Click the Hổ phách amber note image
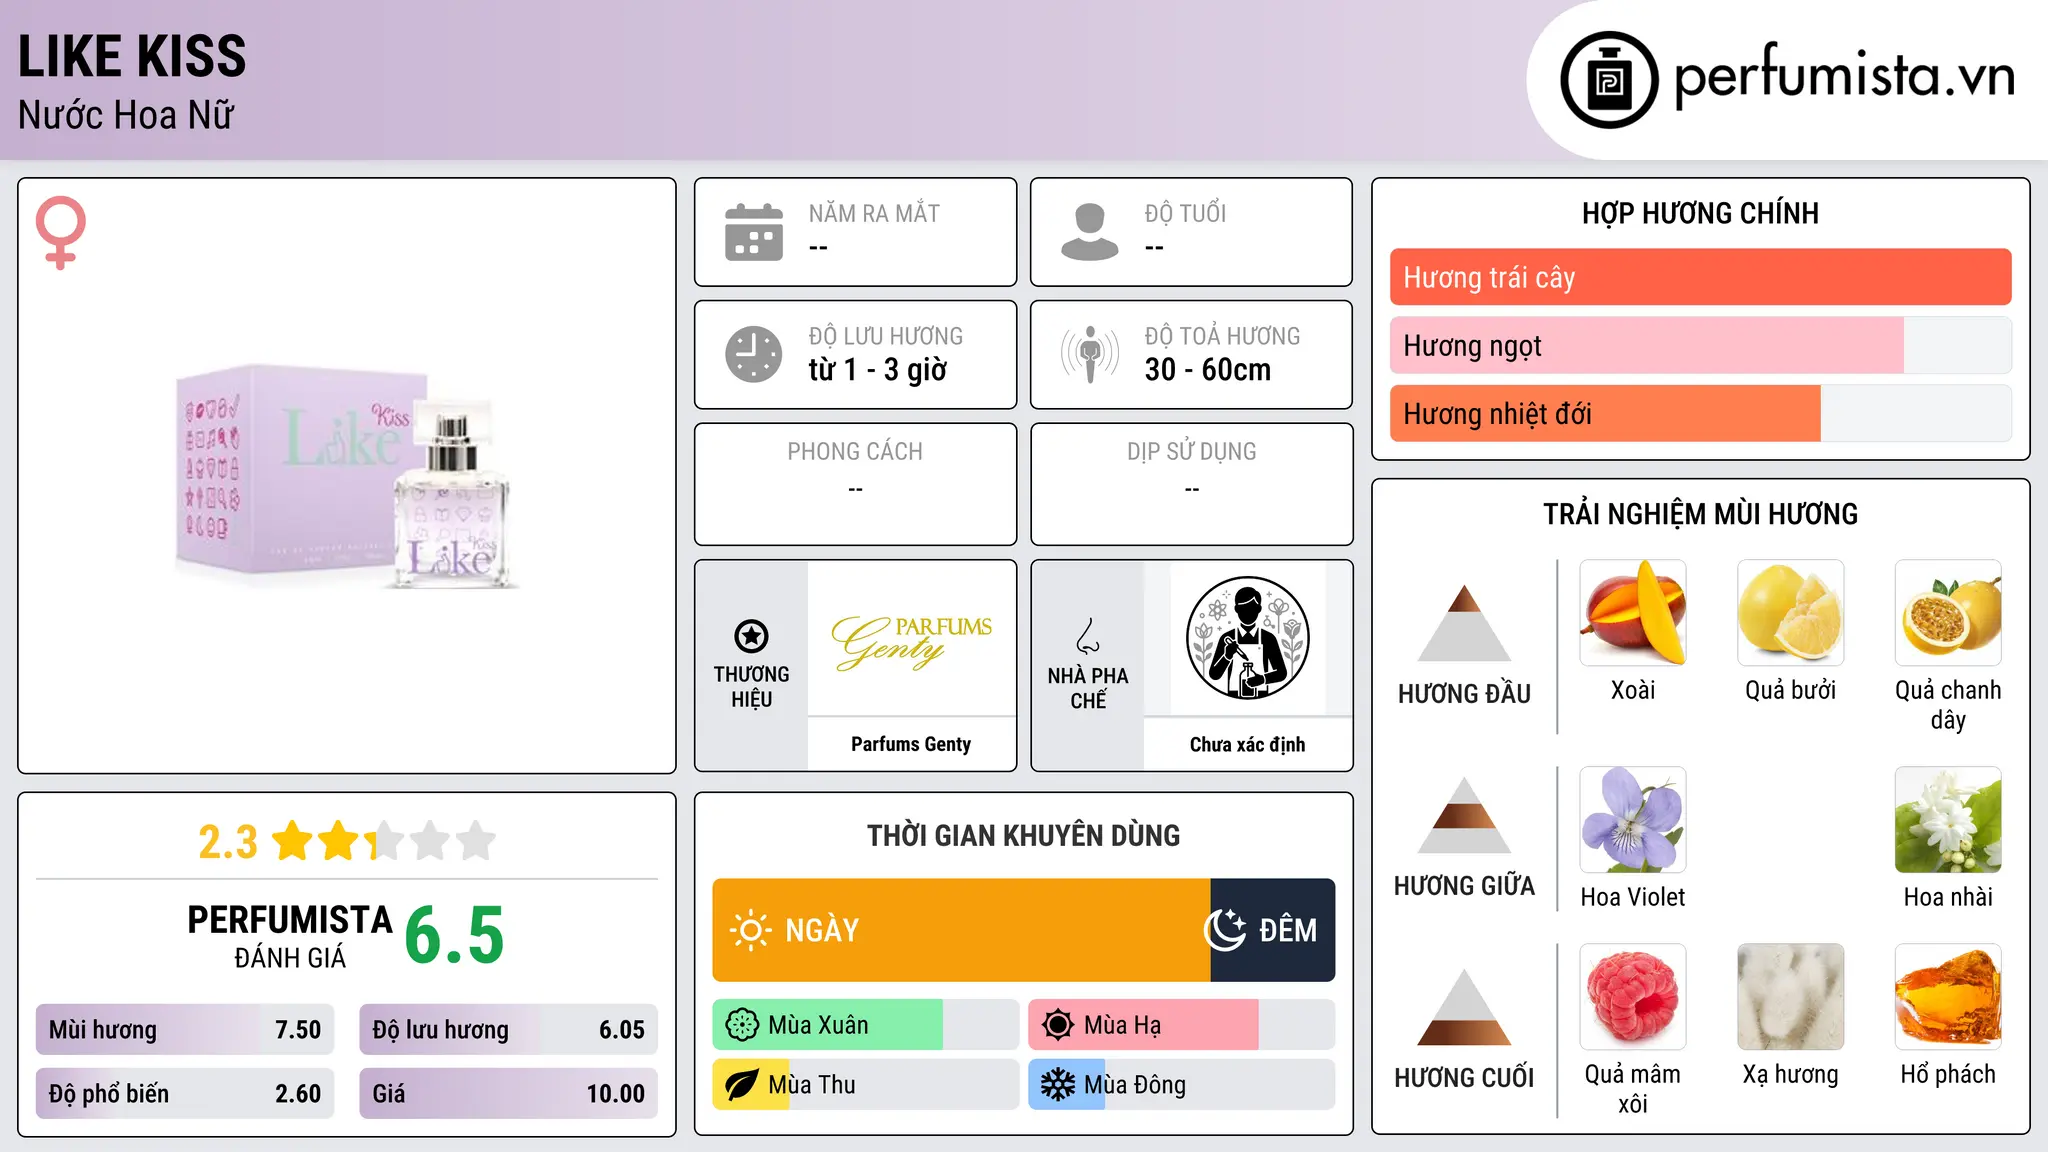Viewport: 2048px width, 1152px height. point(1948,997)
